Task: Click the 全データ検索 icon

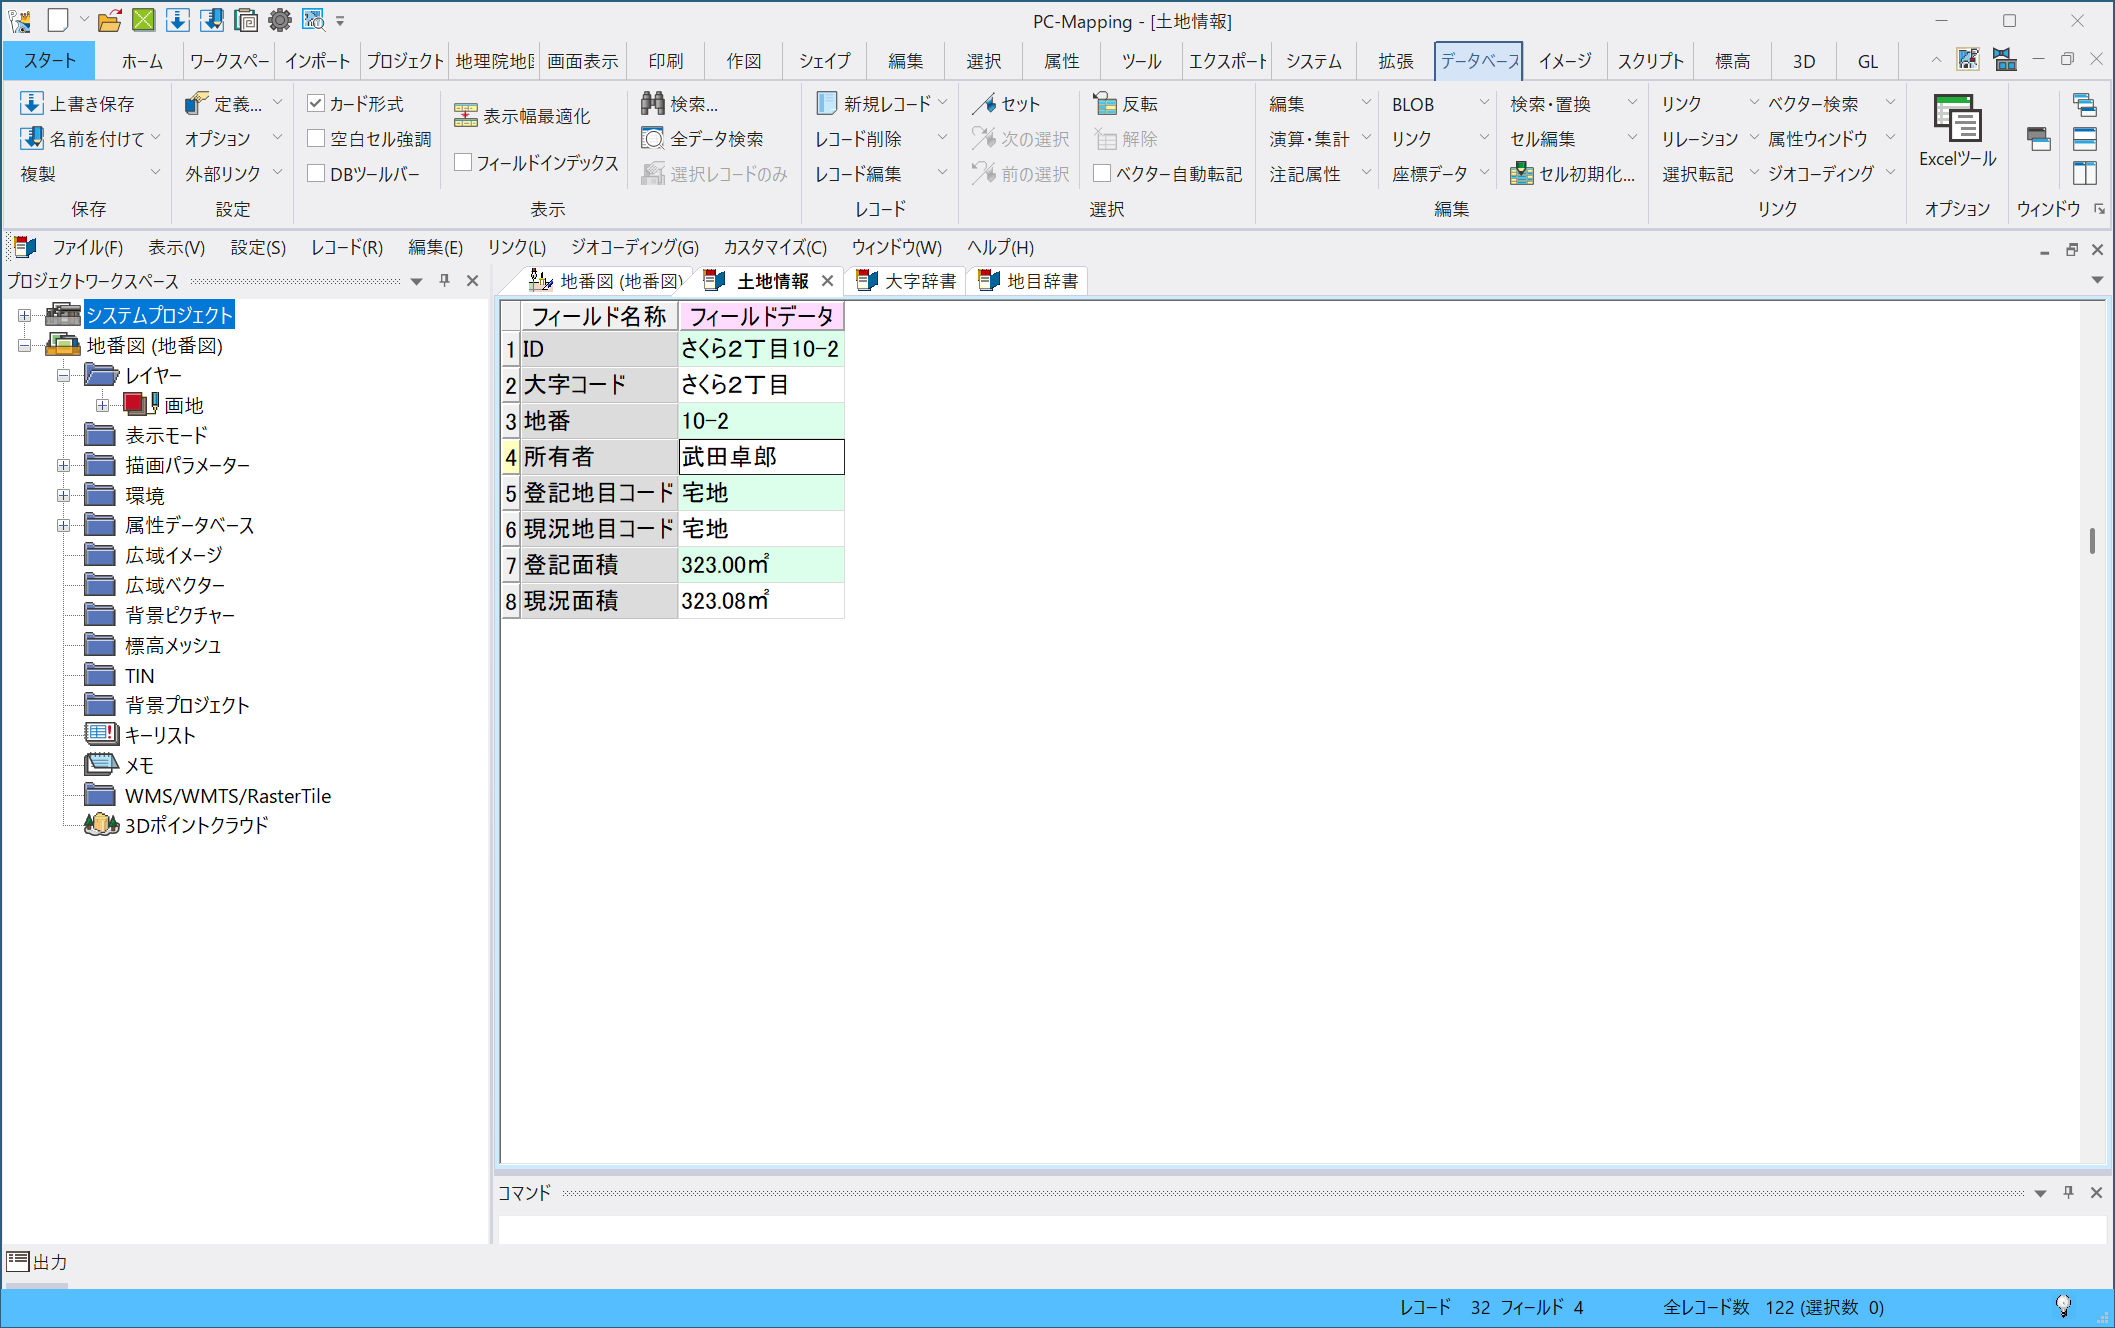Action: point(653,139)
